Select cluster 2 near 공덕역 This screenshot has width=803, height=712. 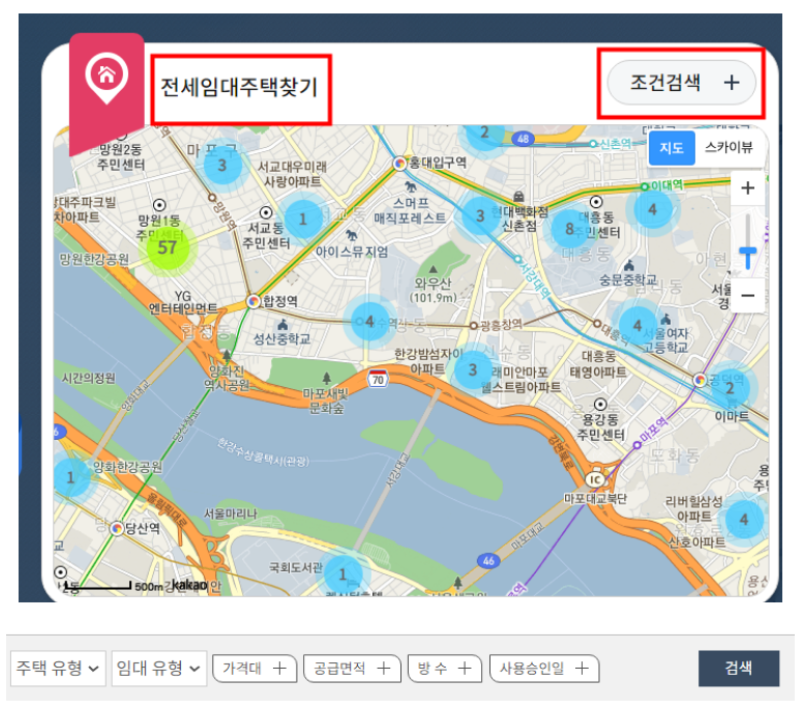(730, 388)
